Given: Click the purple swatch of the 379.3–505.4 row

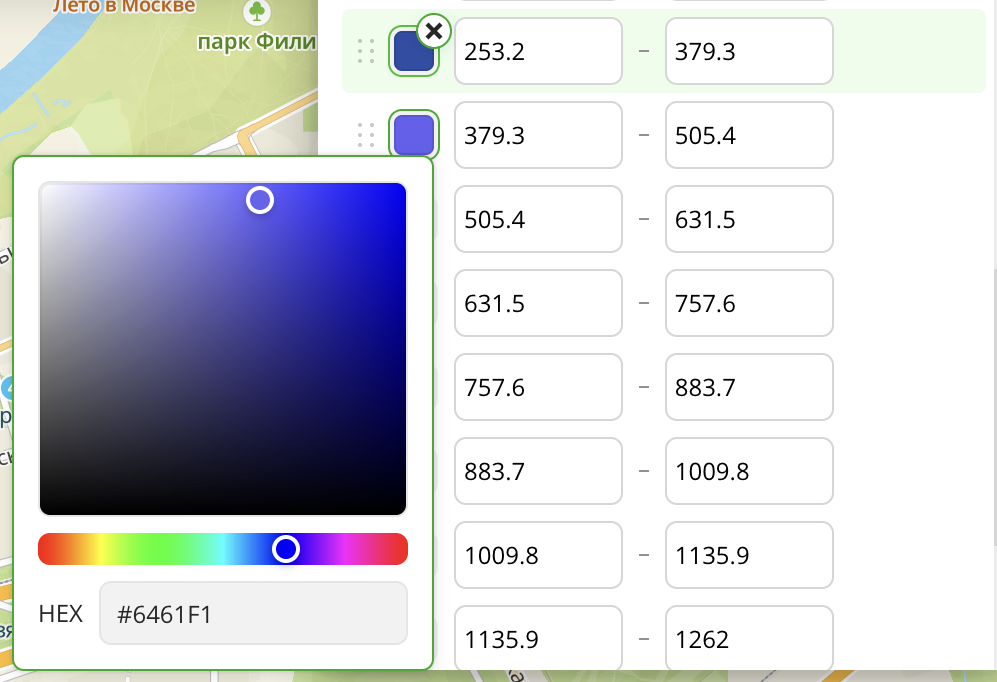Looking at the screenshot, I should point(414,135).
